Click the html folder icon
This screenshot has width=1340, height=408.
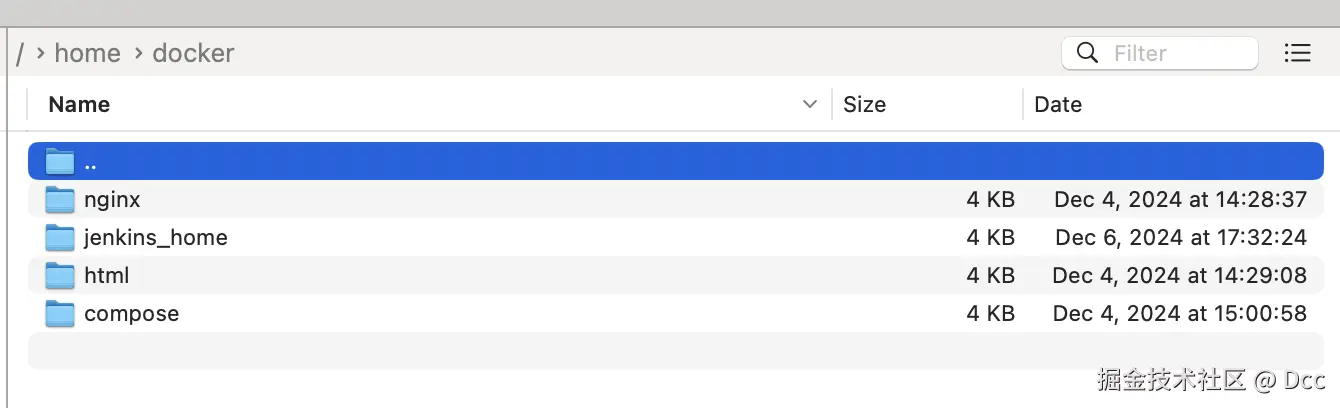click(60, 276)
